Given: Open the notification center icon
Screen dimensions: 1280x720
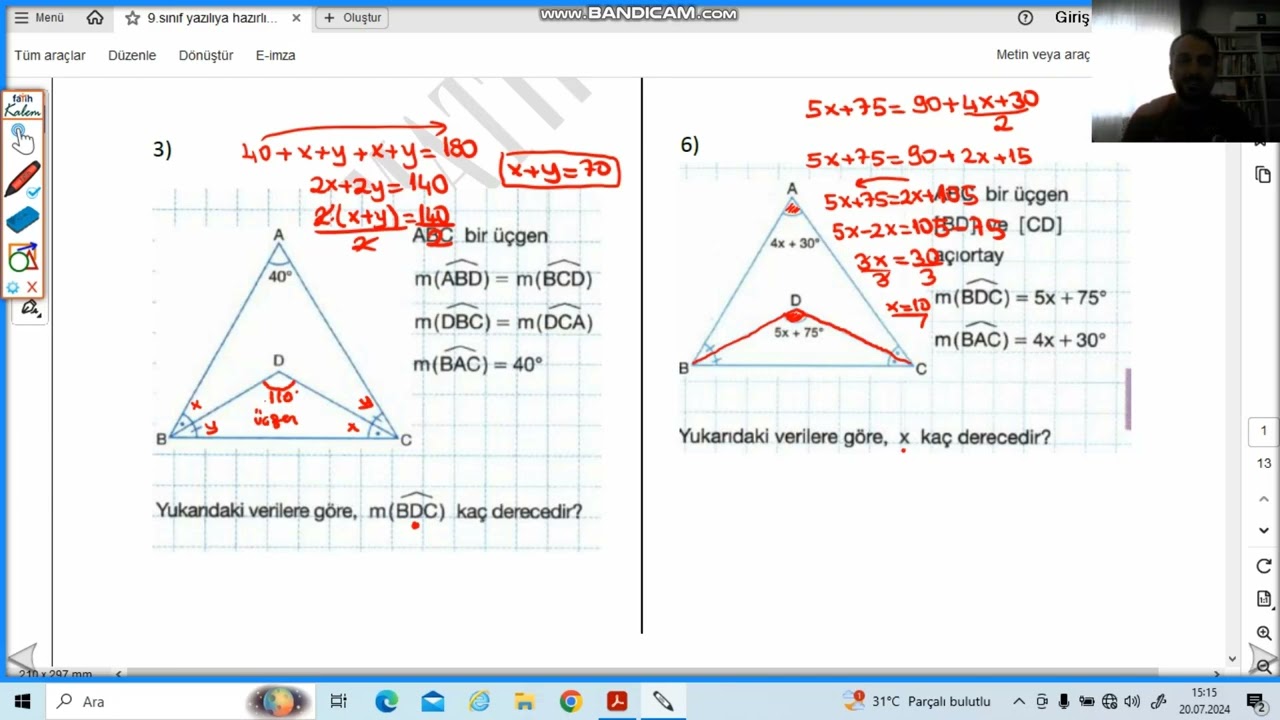Looking at the screenshot, I should tap(1257, 701).
